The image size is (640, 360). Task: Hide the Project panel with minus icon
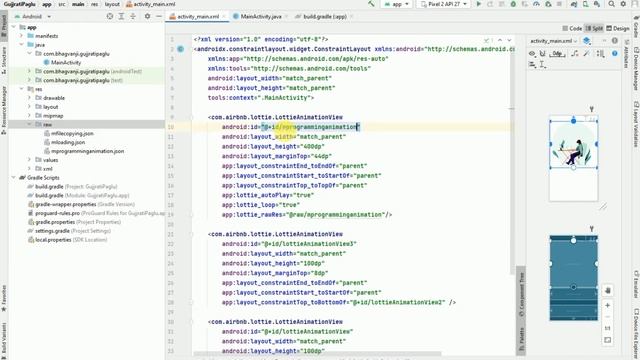(159, 16)
